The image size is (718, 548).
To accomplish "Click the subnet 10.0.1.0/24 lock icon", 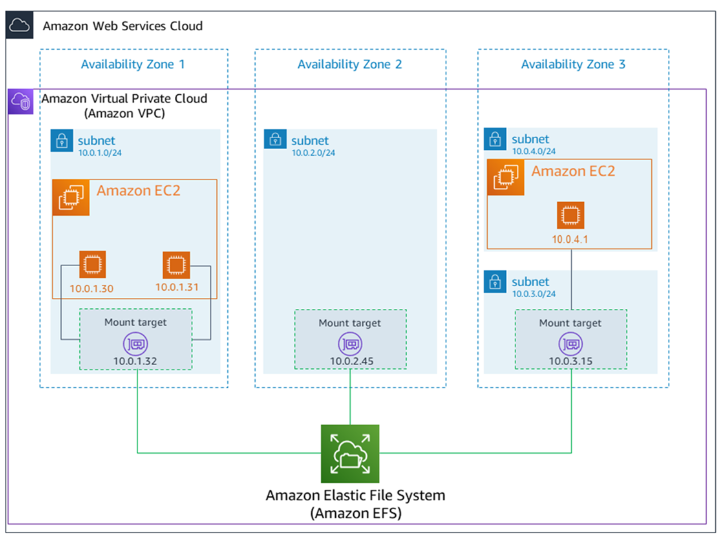I will pyautogui.click(x=62, y=140).
